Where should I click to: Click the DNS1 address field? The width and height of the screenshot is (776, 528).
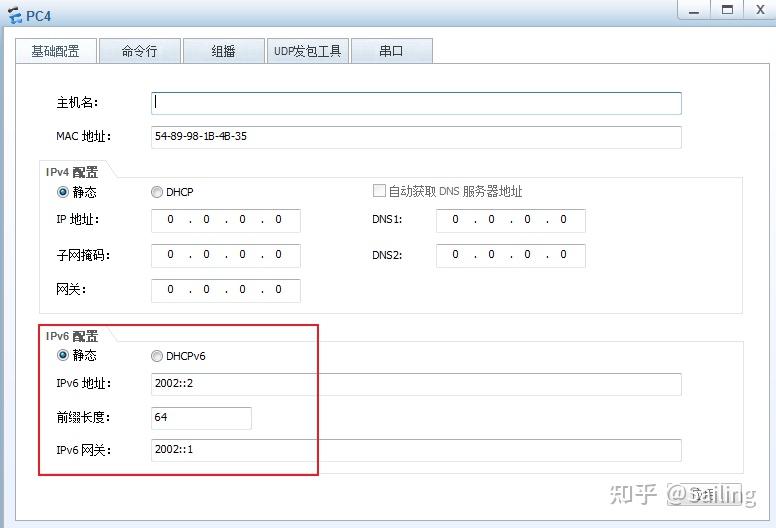[x=511, y=220]
